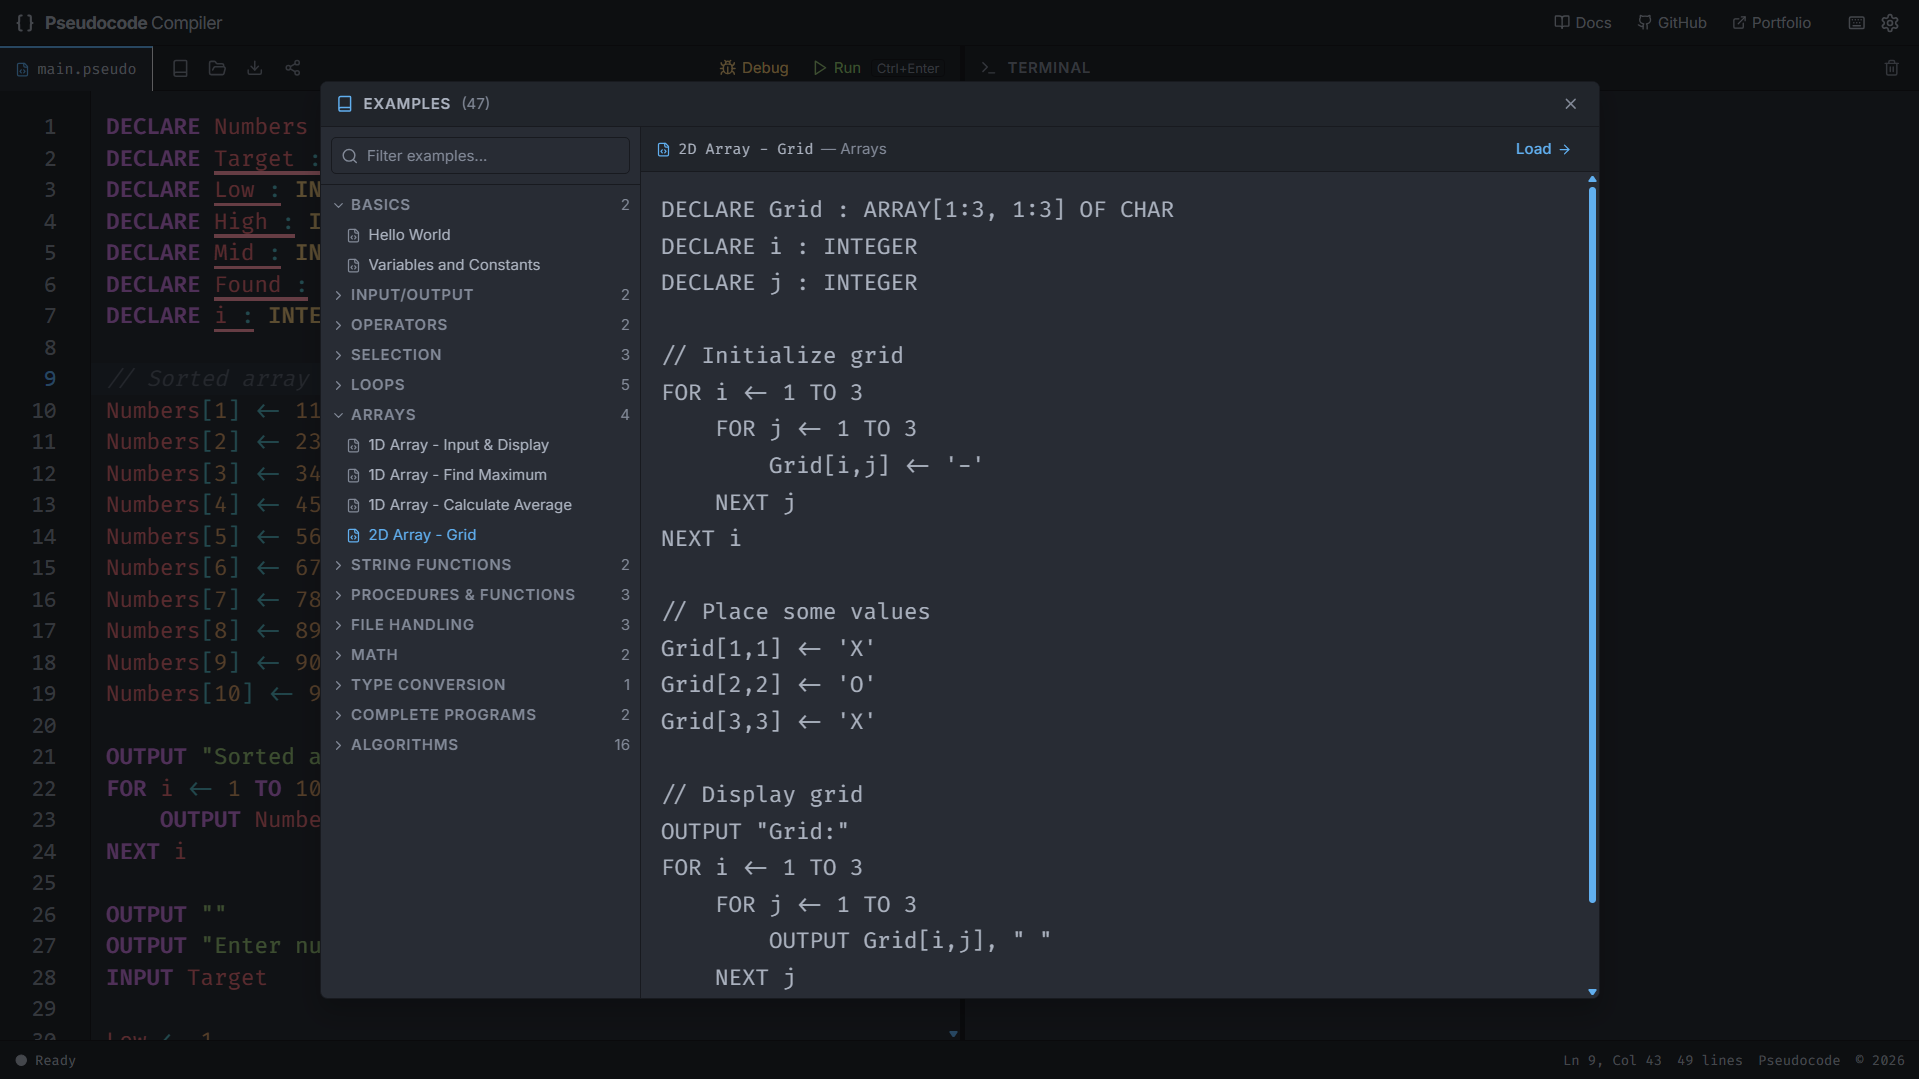Expand the ALGORITHMS examples section
The image size is (1919, 1079).
pyautogui.click(x=404, y=744)
